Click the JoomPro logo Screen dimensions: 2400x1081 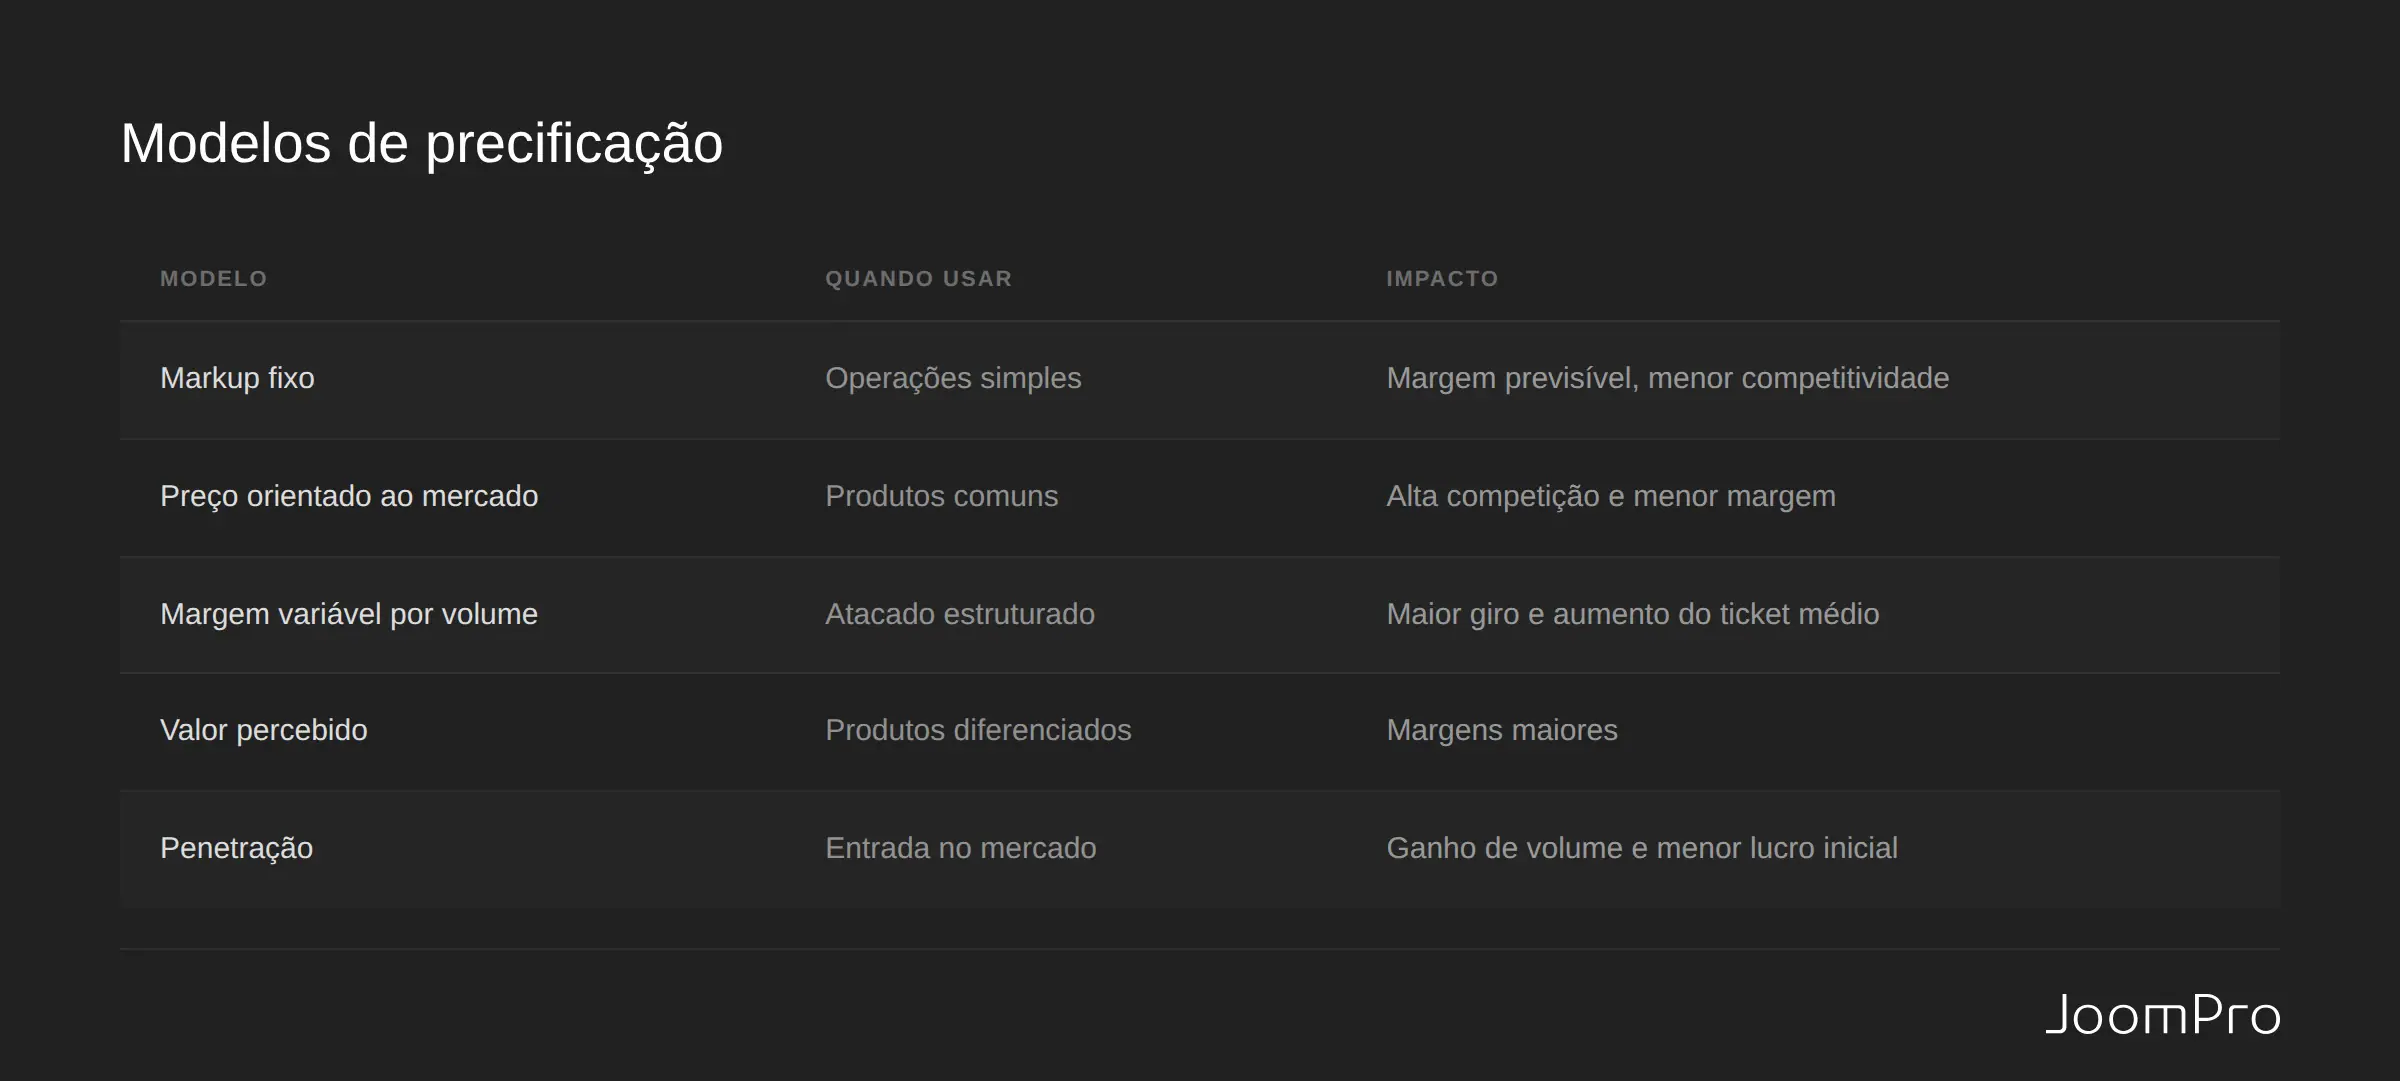(x=2163, y=1015)
